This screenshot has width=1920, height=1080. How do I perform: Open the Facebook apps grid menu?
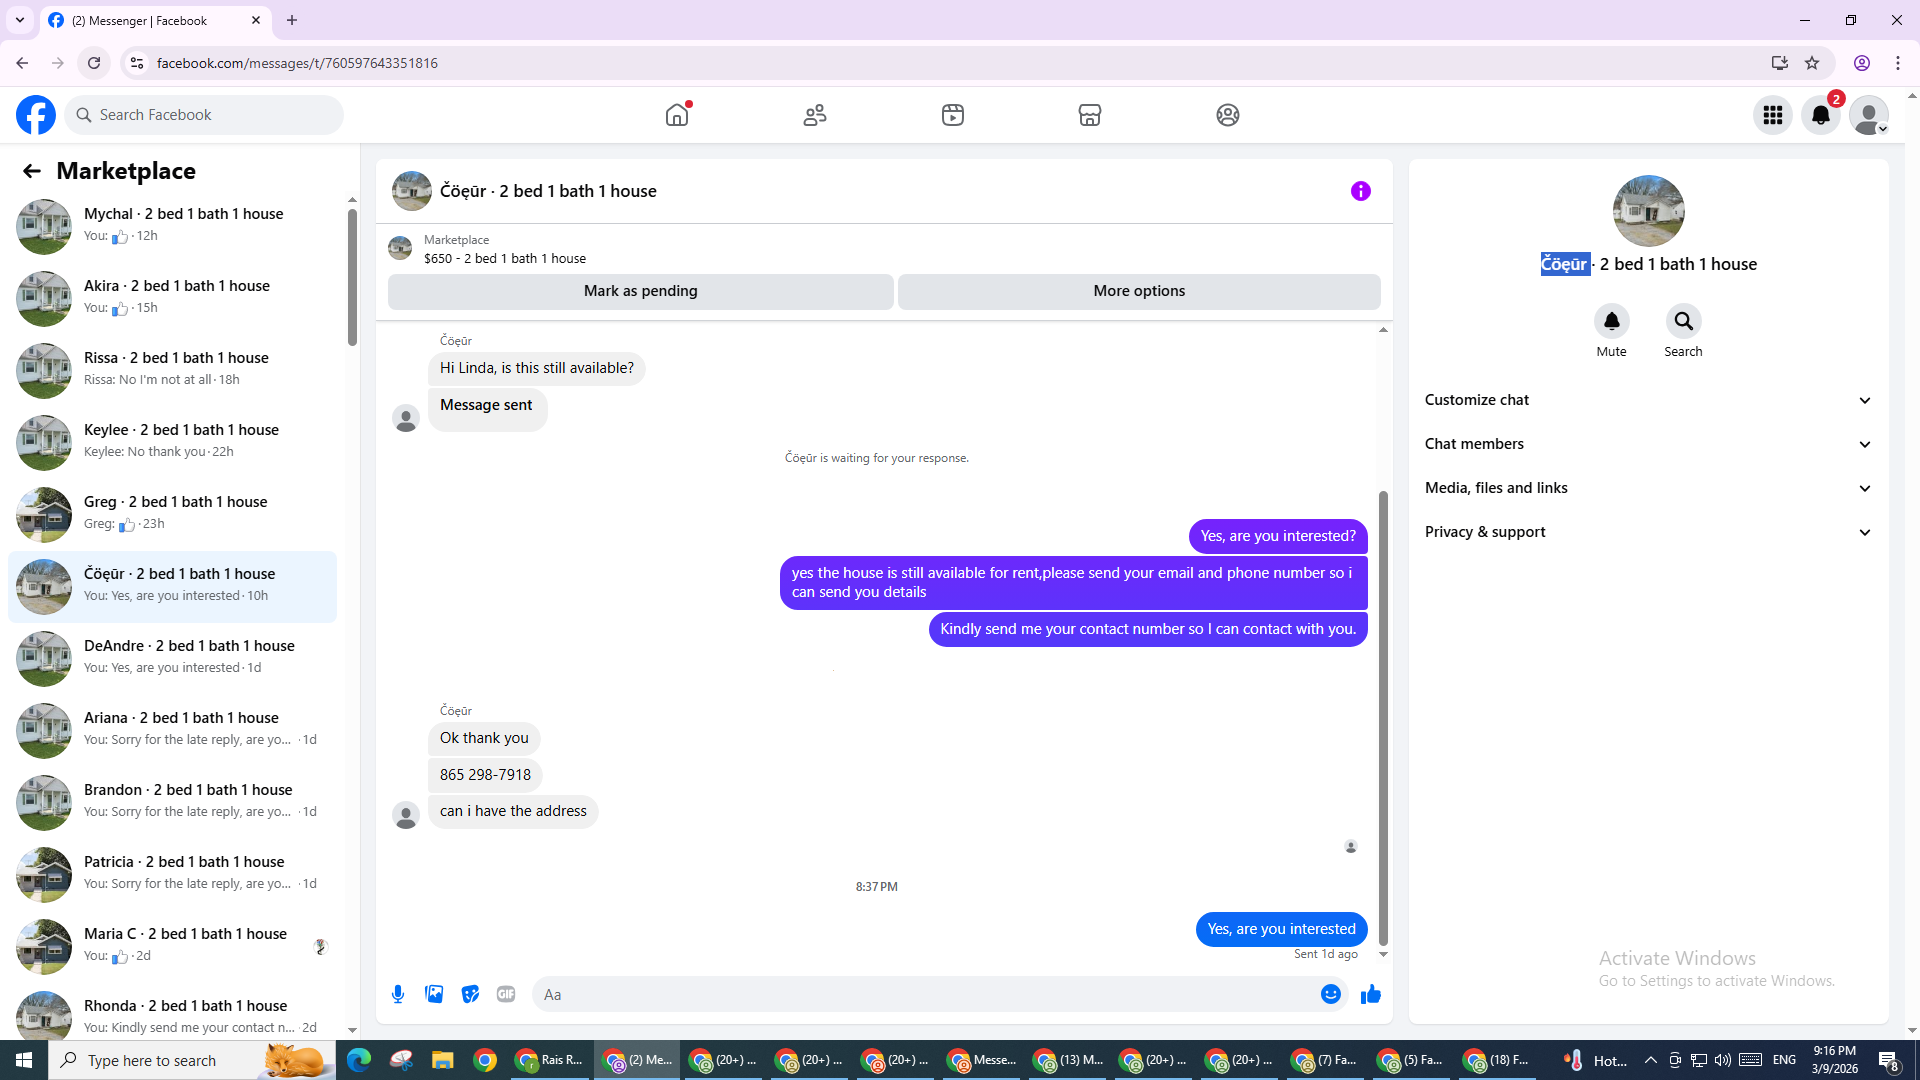click(1772, 115)
